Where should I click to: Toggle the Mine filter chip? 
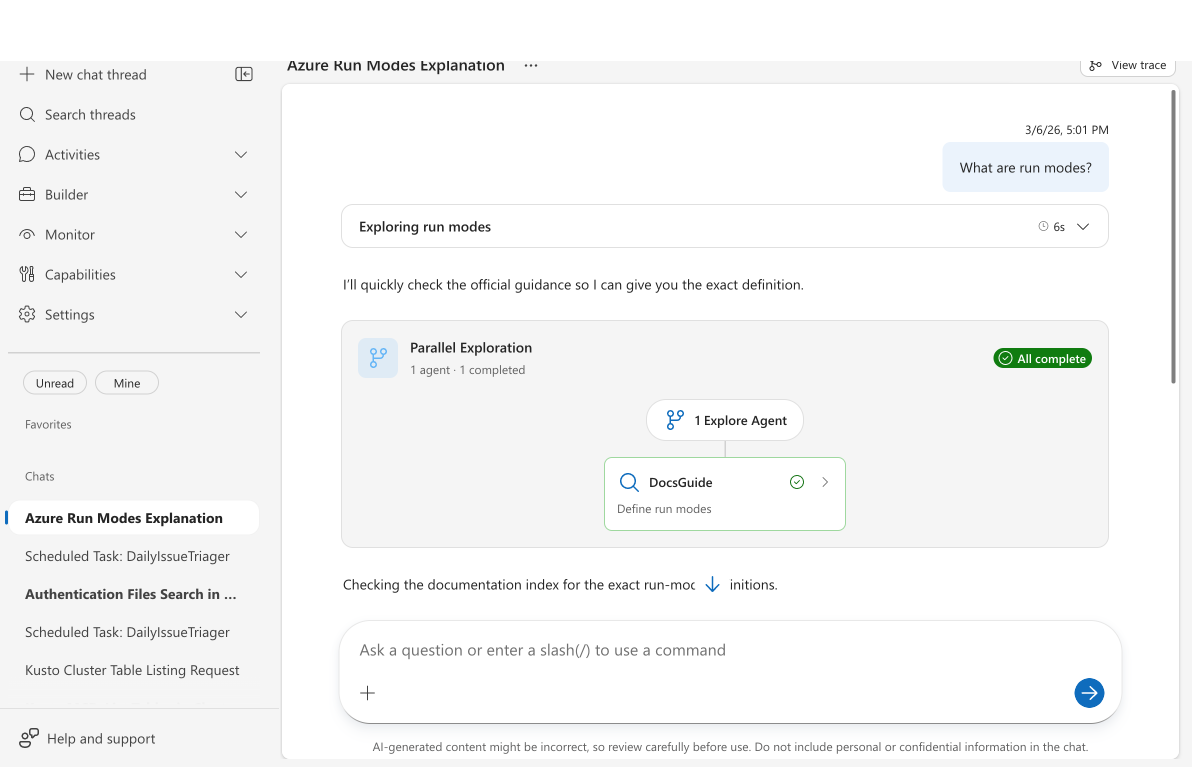[x=127, y=383]
